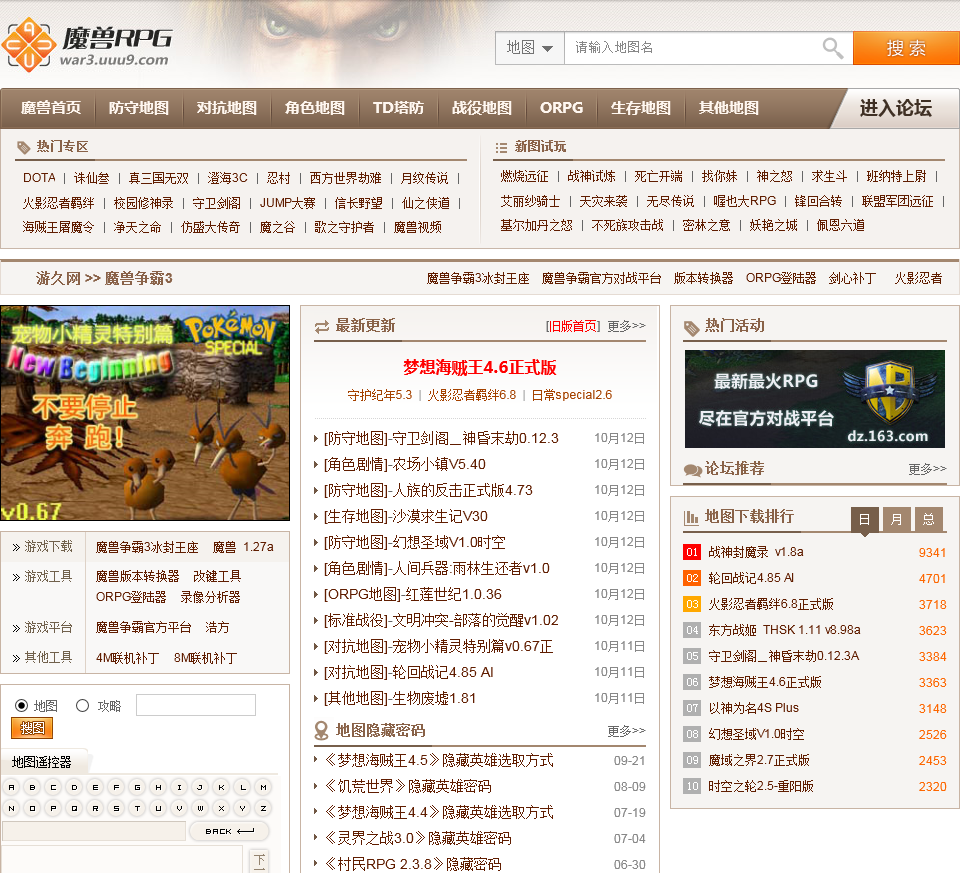Viewport: 960px width, 873px height.
Task: Click the tag icon beside 热门专区
Action: coord(24,148)
